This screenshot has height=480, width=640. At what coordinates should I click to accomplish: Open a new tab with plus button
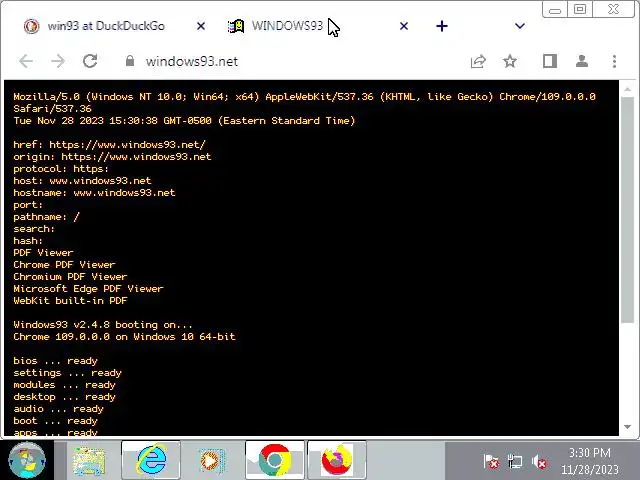coord(442,26)
